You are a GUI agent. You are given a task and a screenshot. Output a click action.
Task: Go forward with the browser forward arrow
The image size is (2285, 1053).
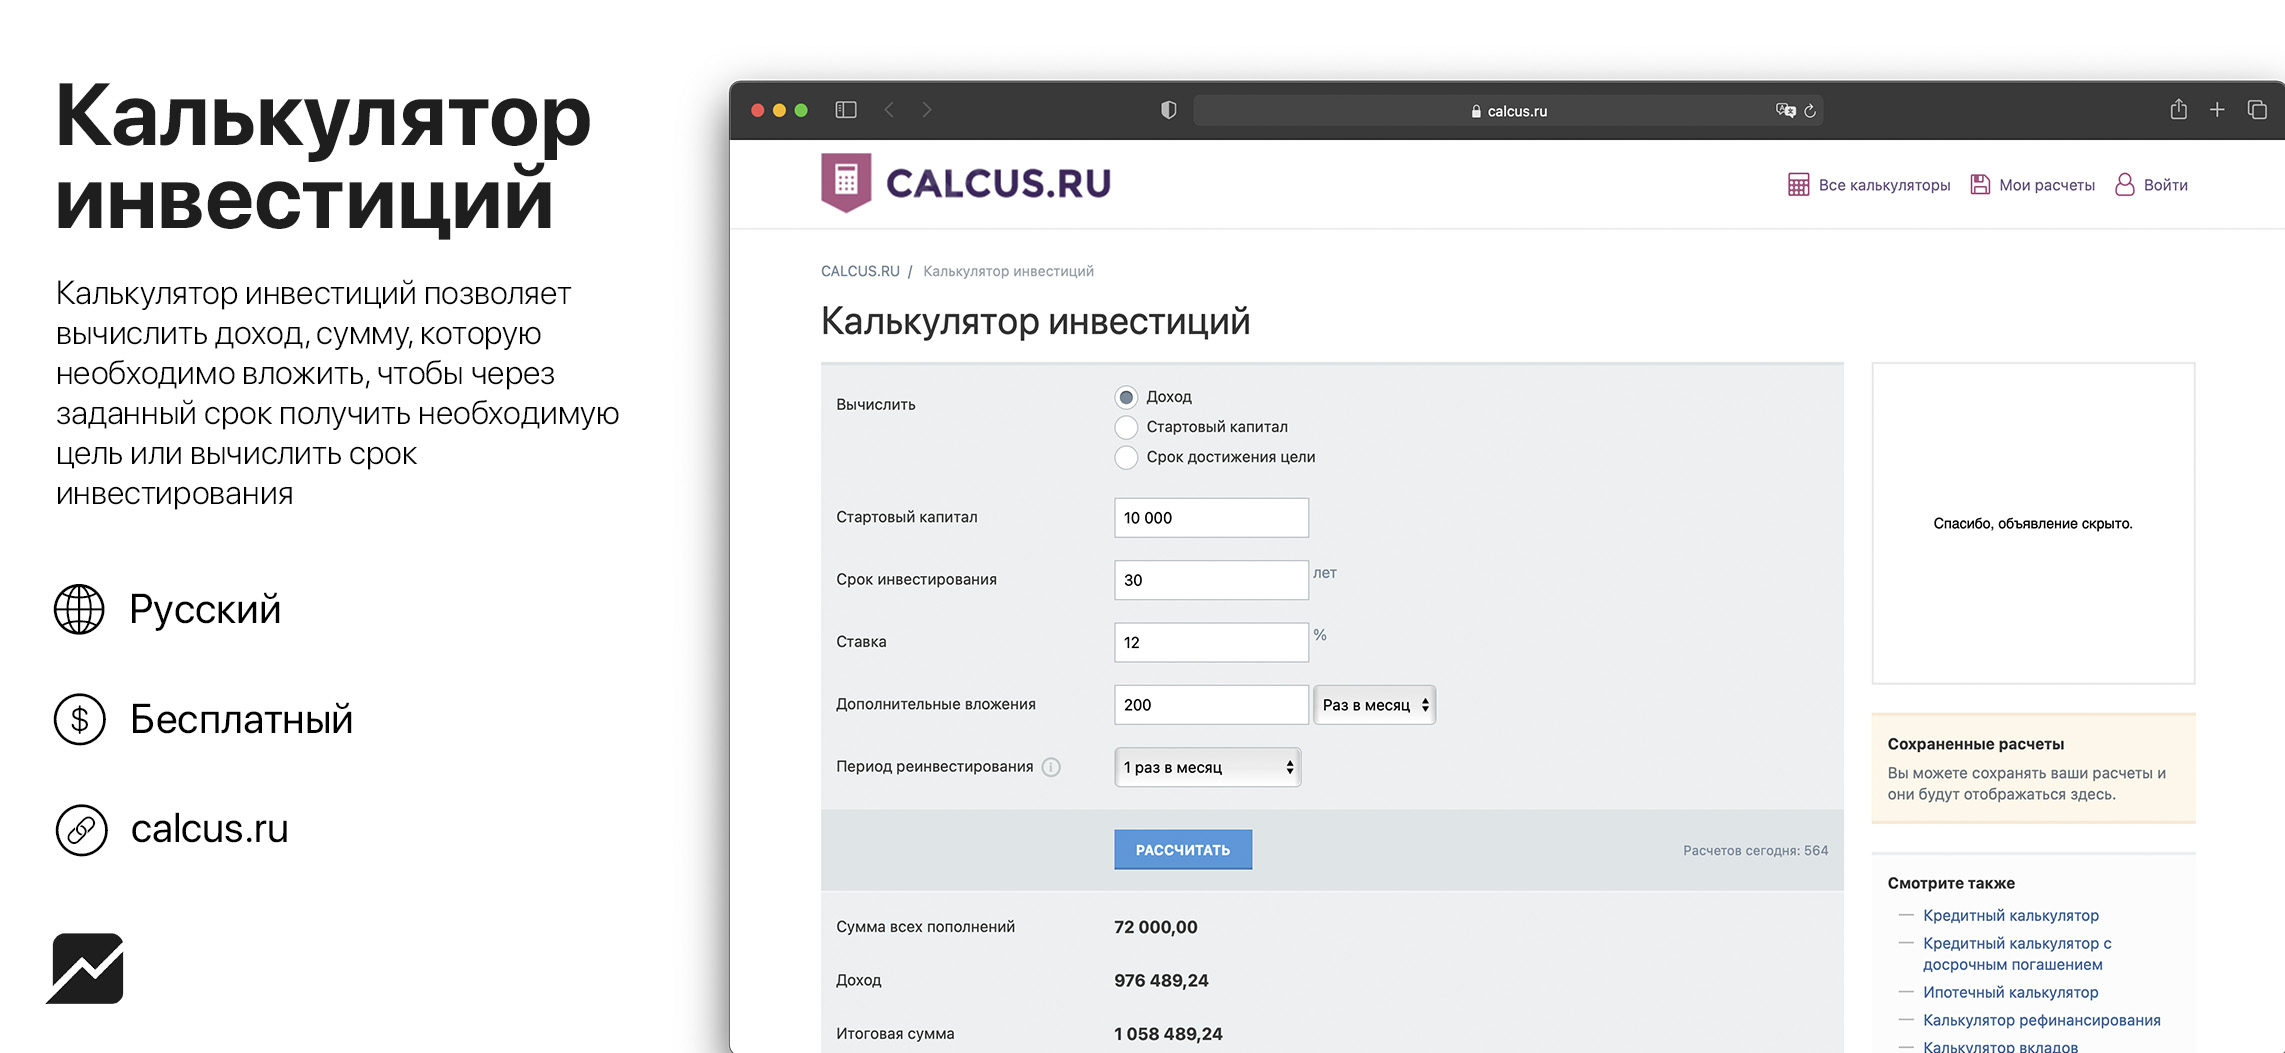(x=927, y=110)
